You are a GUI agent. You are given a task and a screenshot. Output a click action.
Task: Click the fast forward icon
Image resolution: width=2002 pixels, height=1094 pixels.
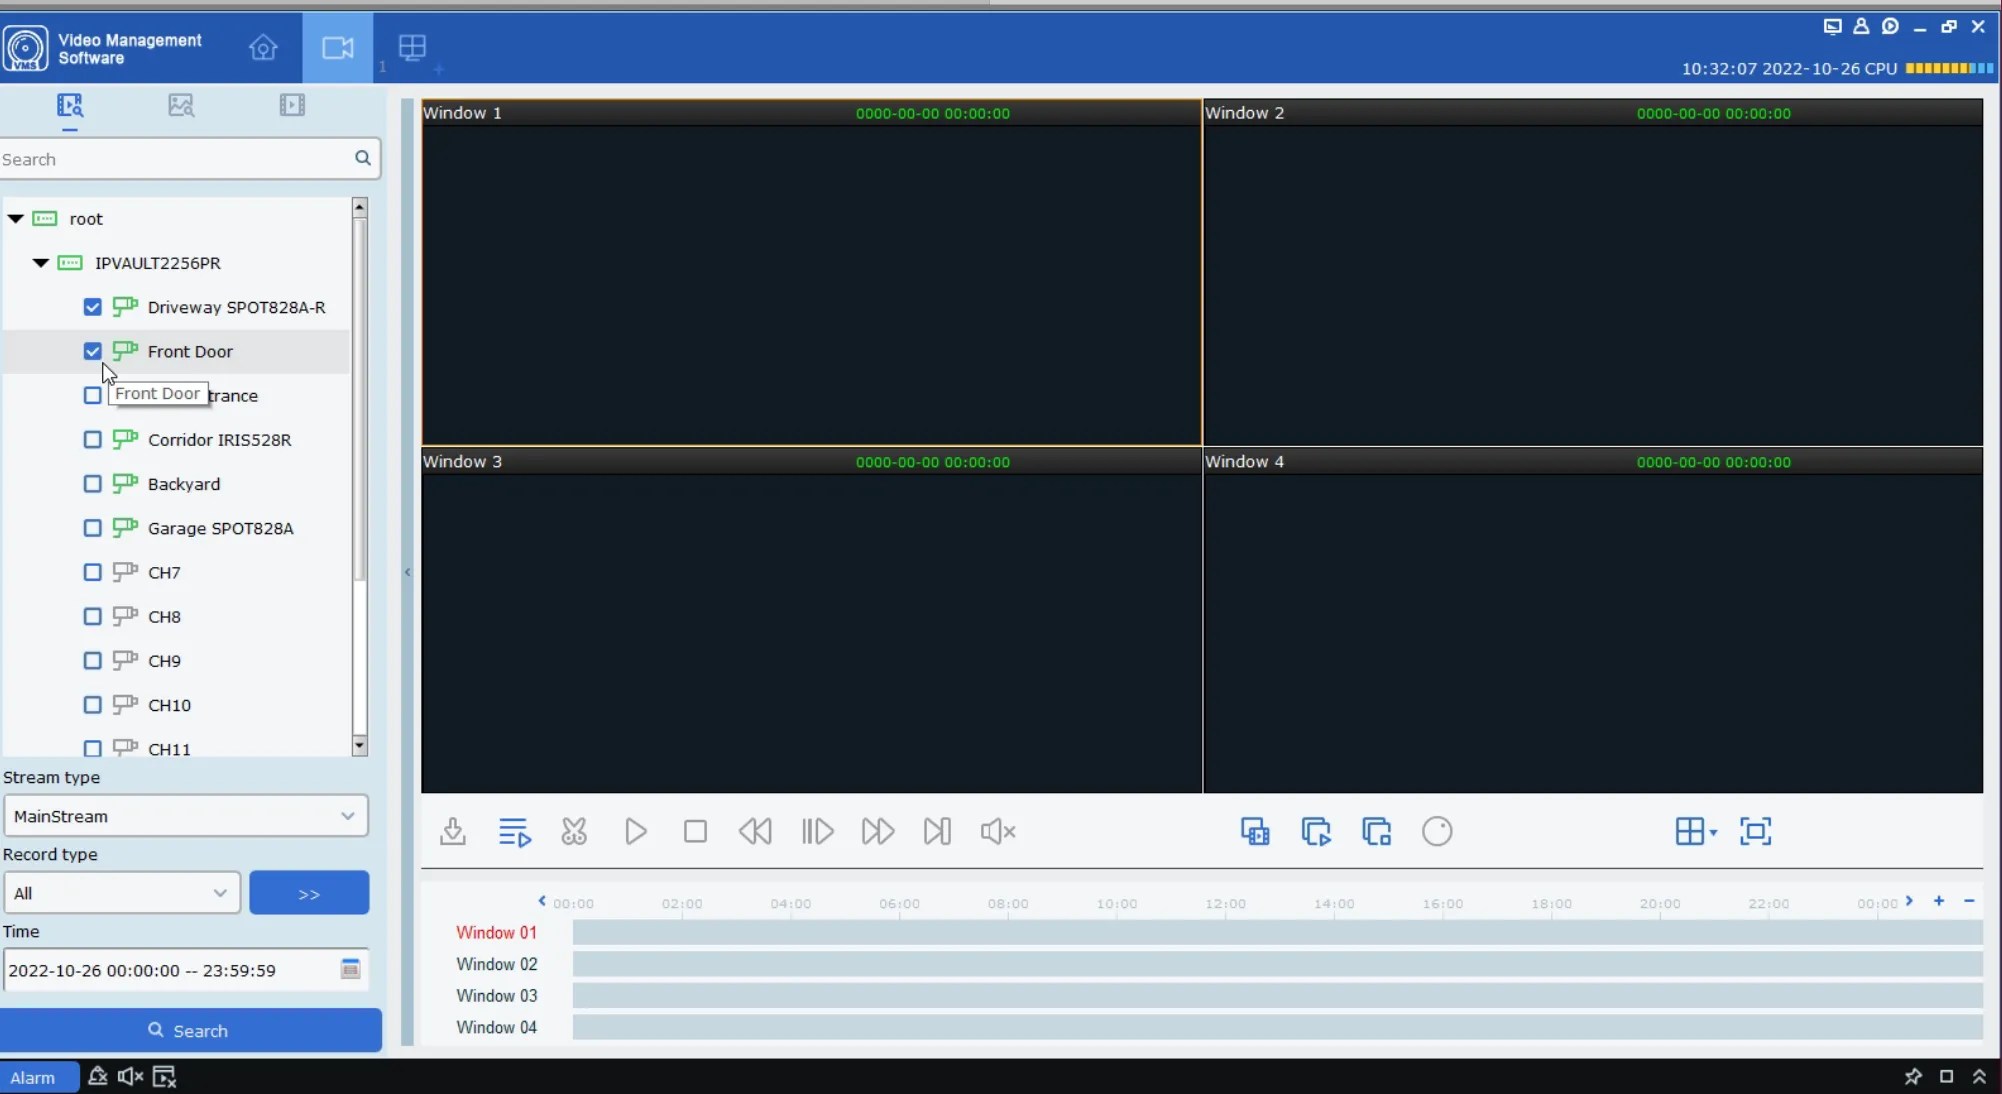click(x=877, y=831)
